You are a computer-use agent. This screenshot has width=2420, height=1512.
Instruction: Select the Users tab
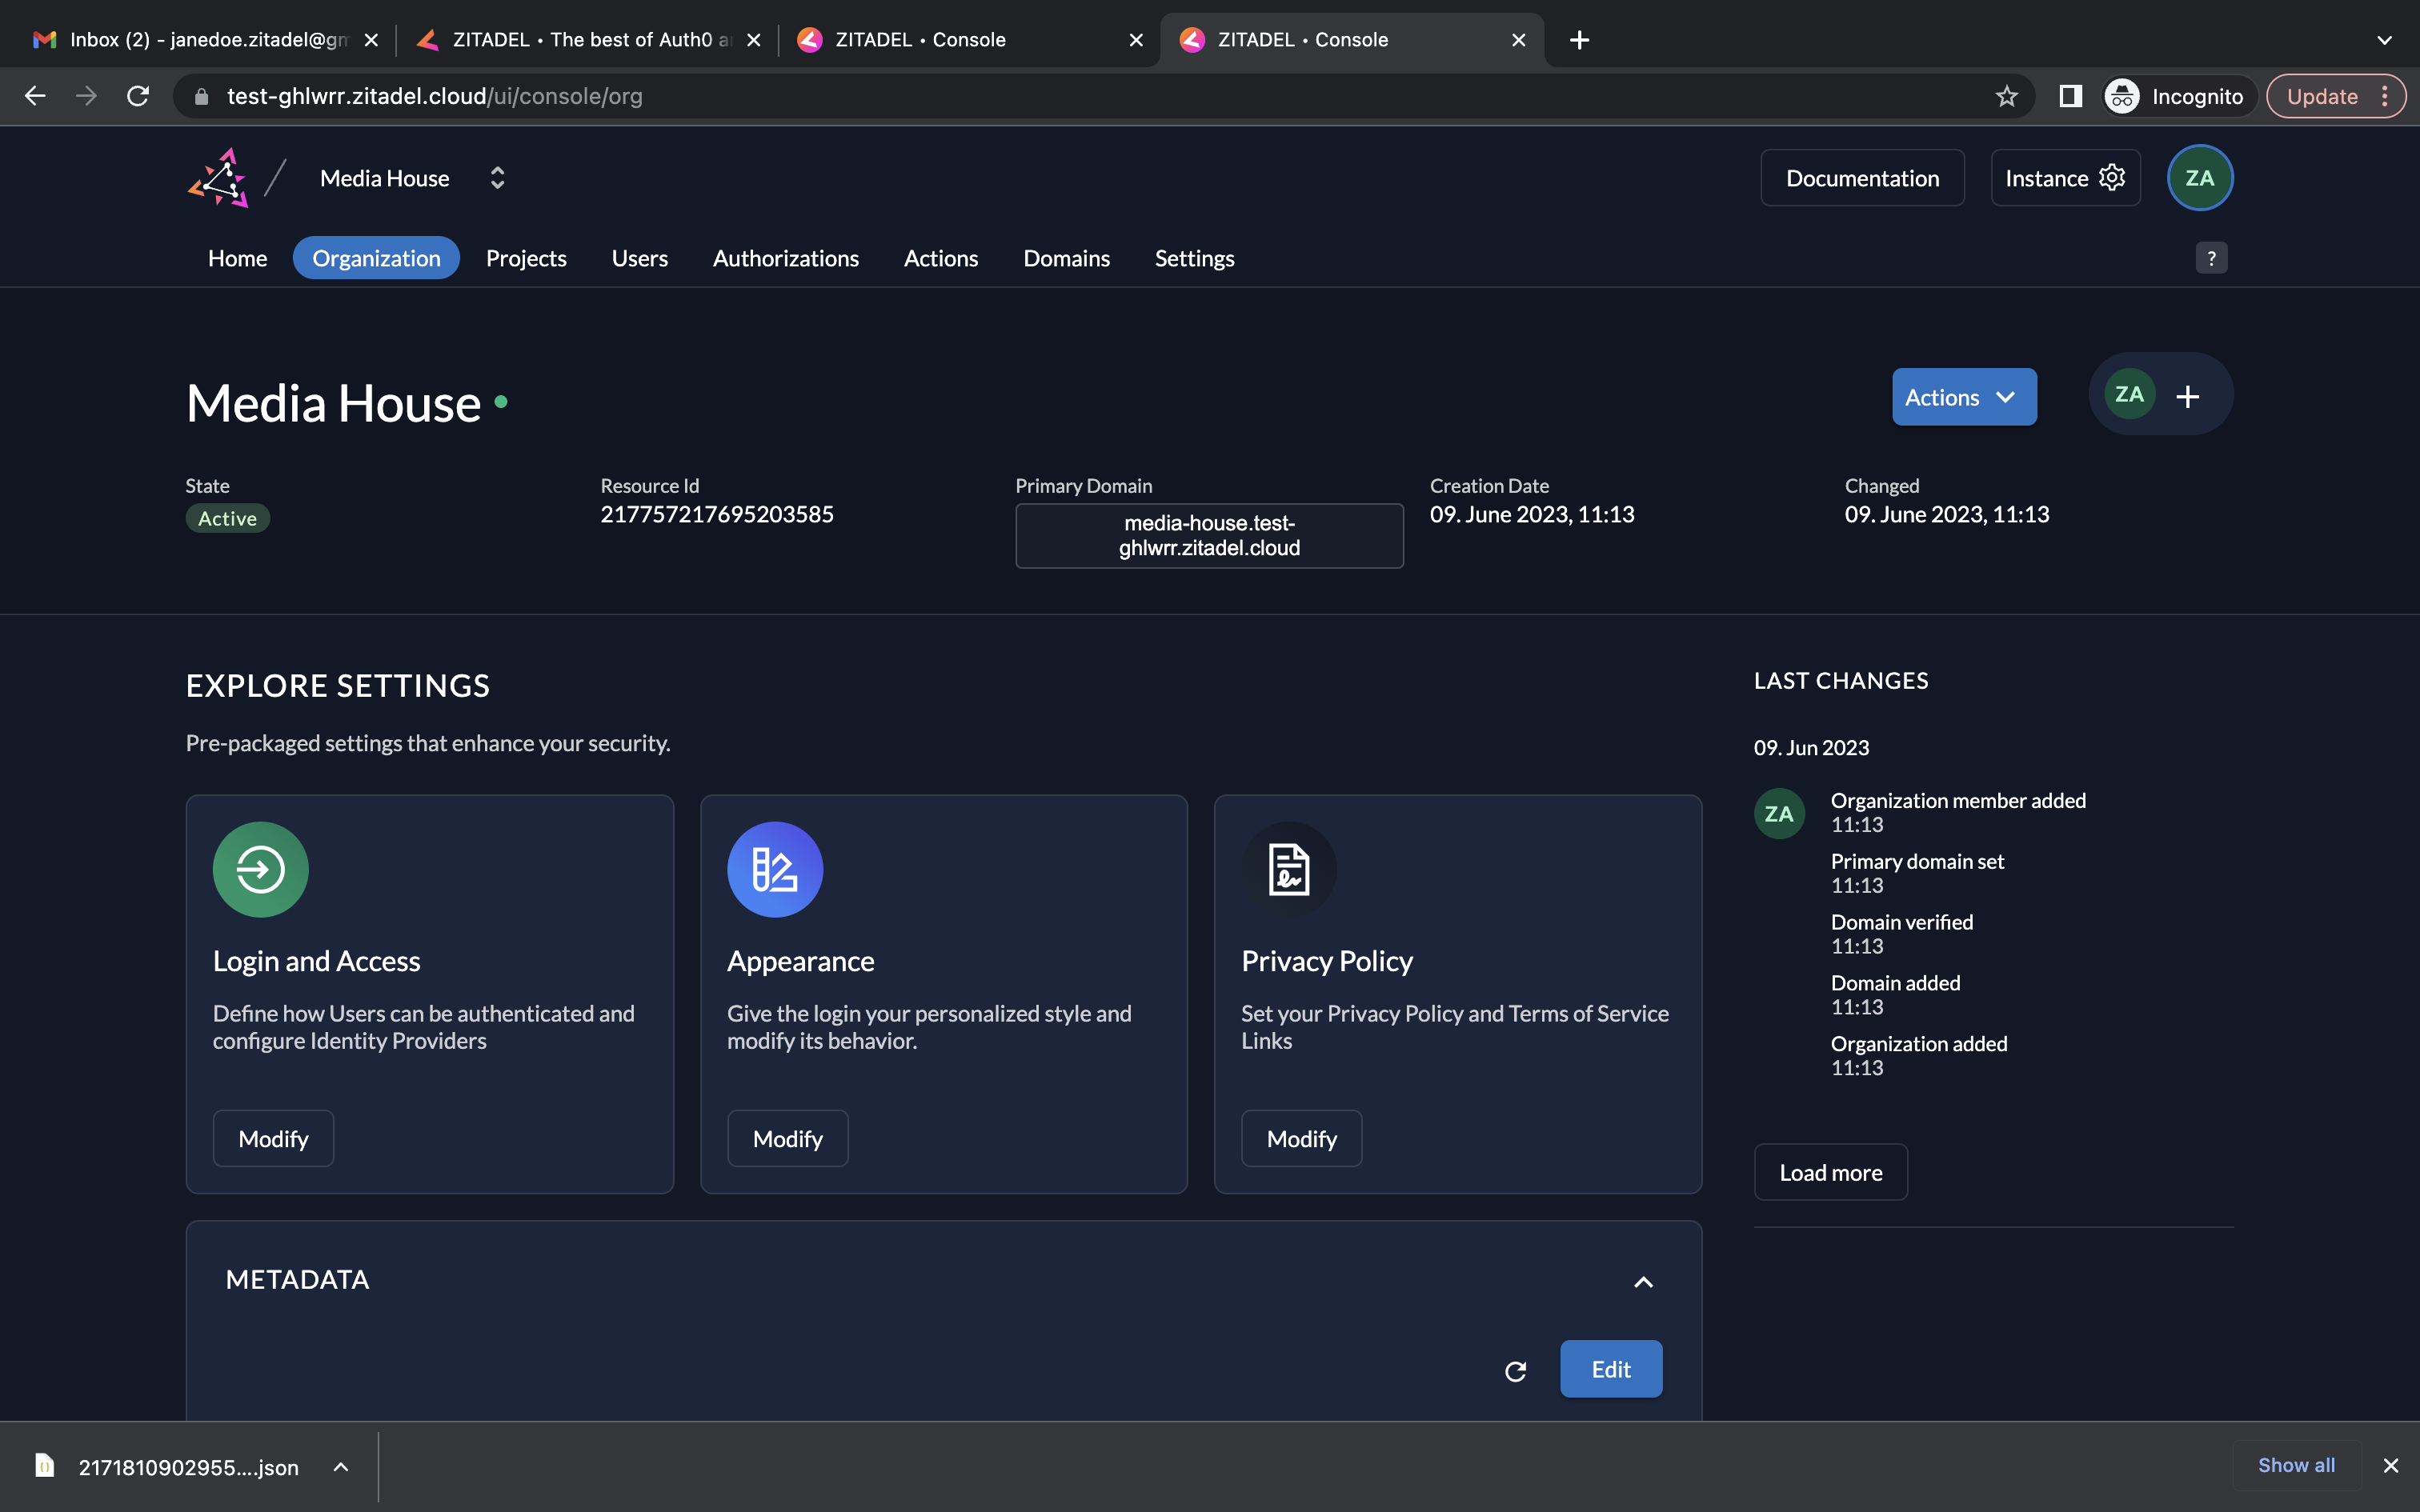pyautogui.click(x=639, y=258)
